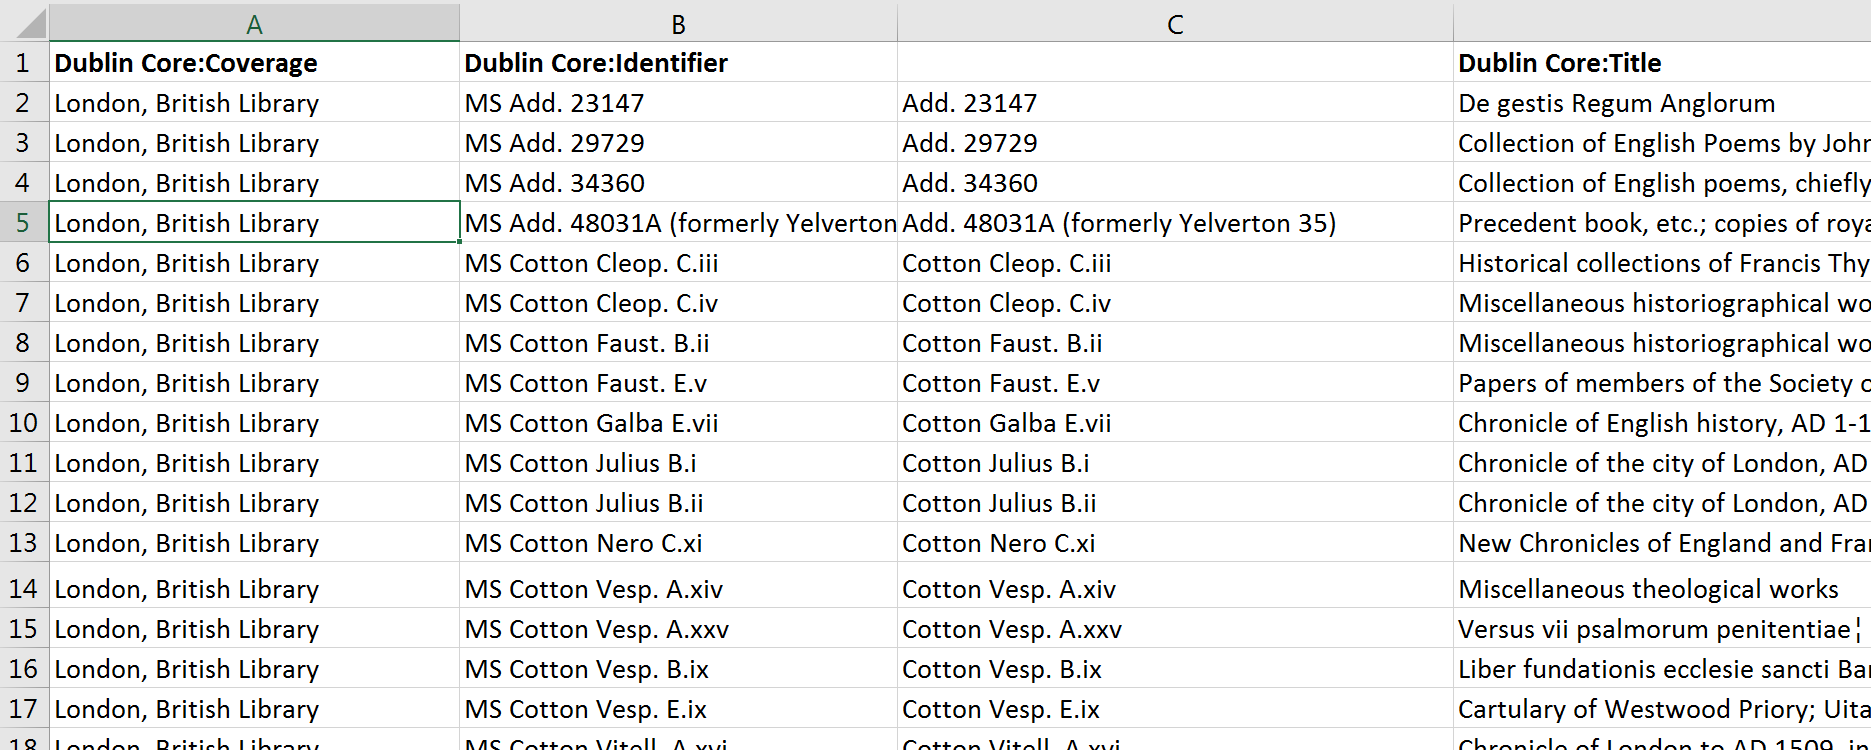Click cell 'Papers of members of the Society'
The height and width of the screenshot is (750, 1871).
1662,383
